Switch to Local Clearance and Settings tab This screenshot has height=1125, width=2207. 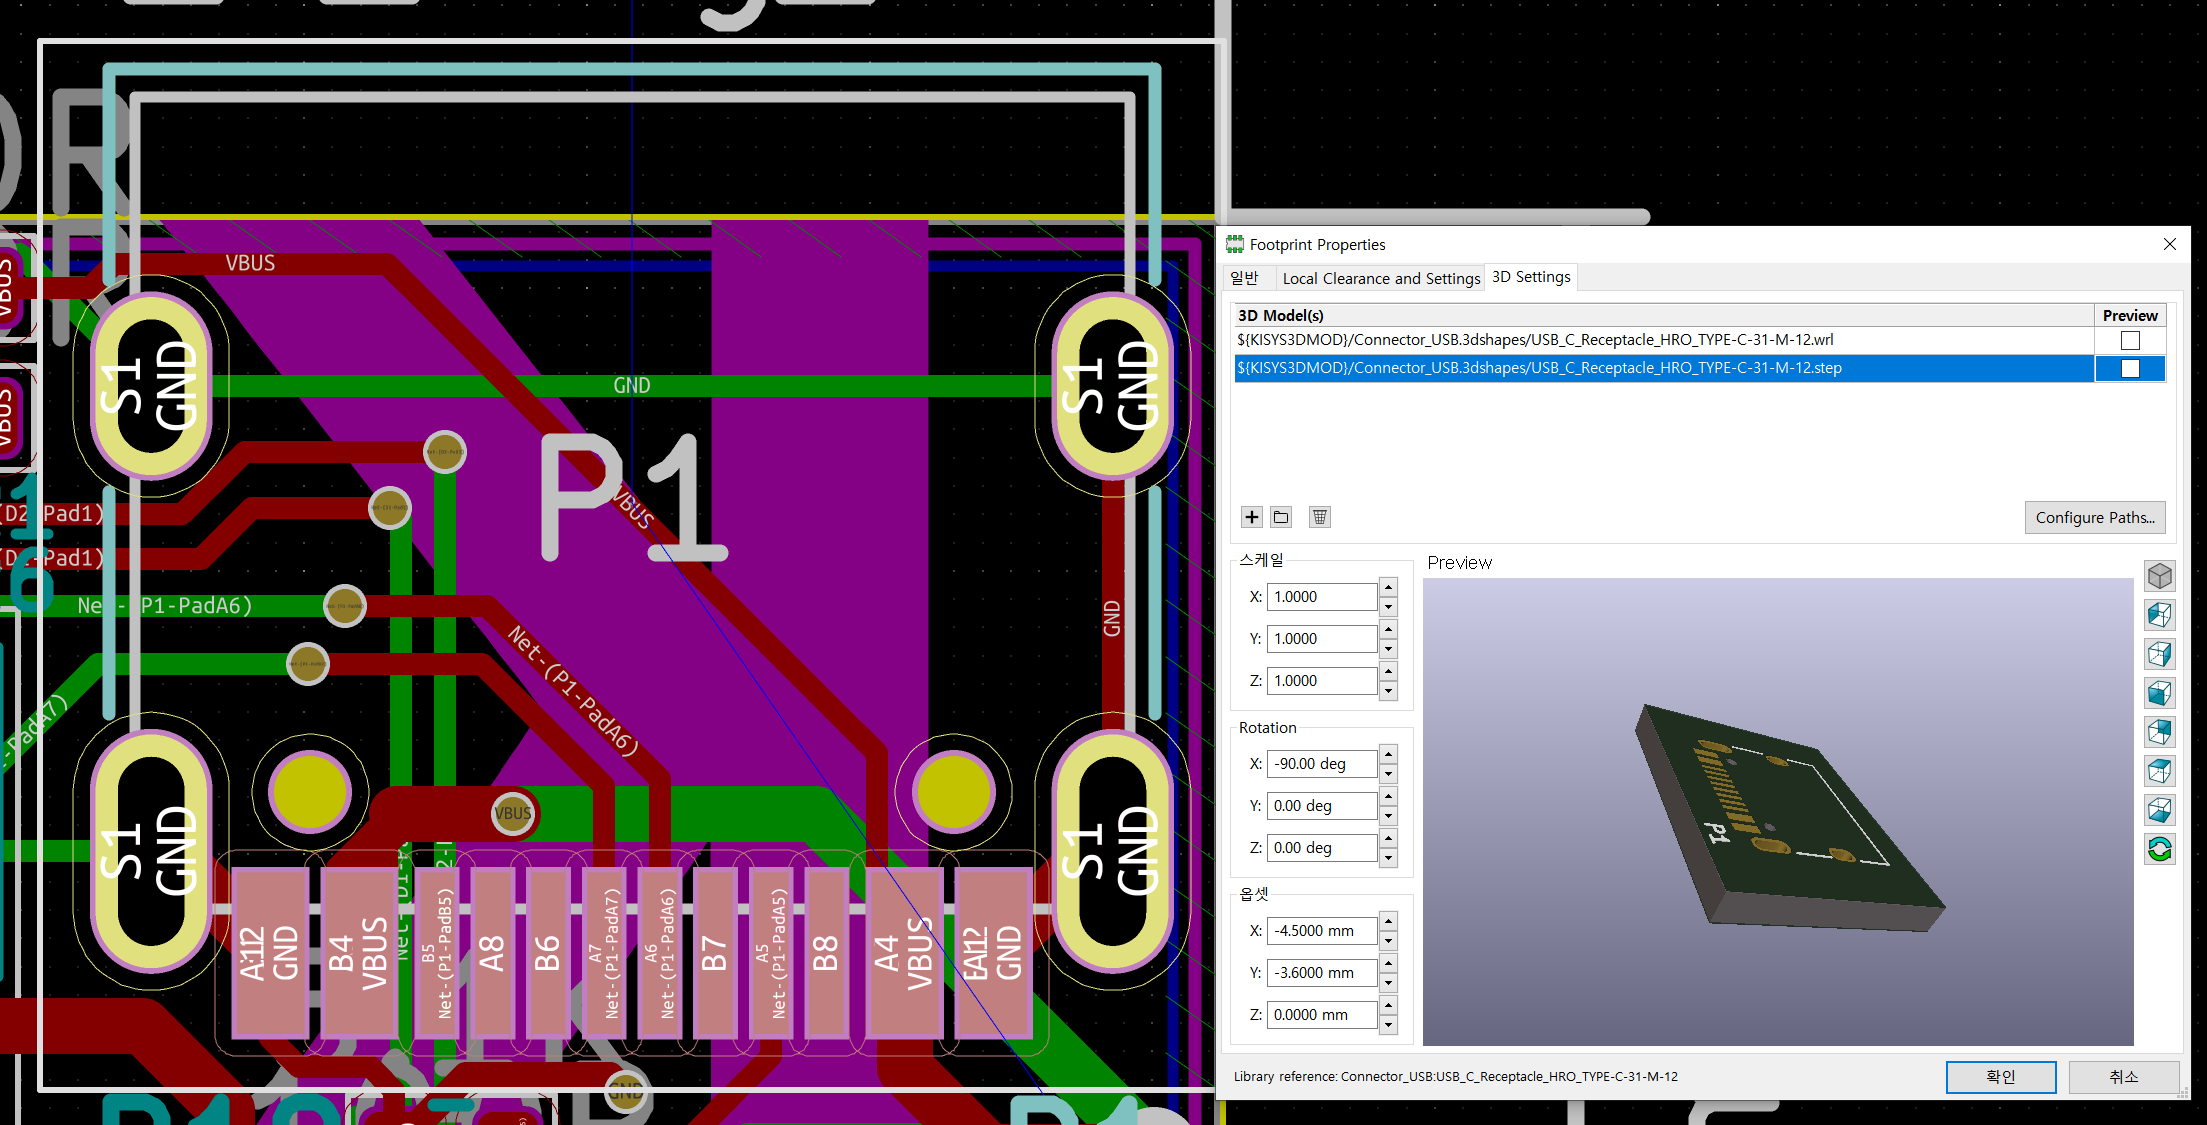click(1380, 278)
